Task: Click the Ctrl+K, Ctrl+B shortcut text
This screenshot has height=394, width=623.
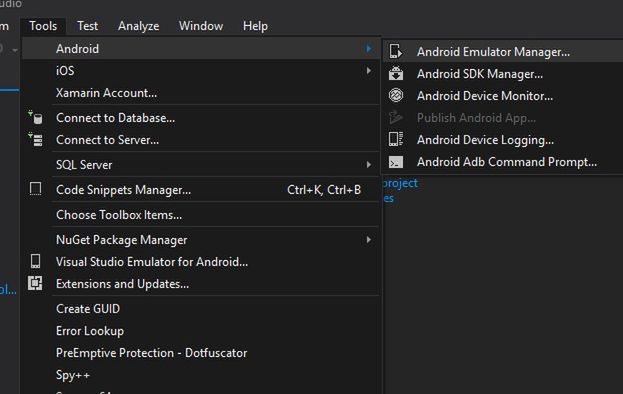Action: (x=324, y=189)
